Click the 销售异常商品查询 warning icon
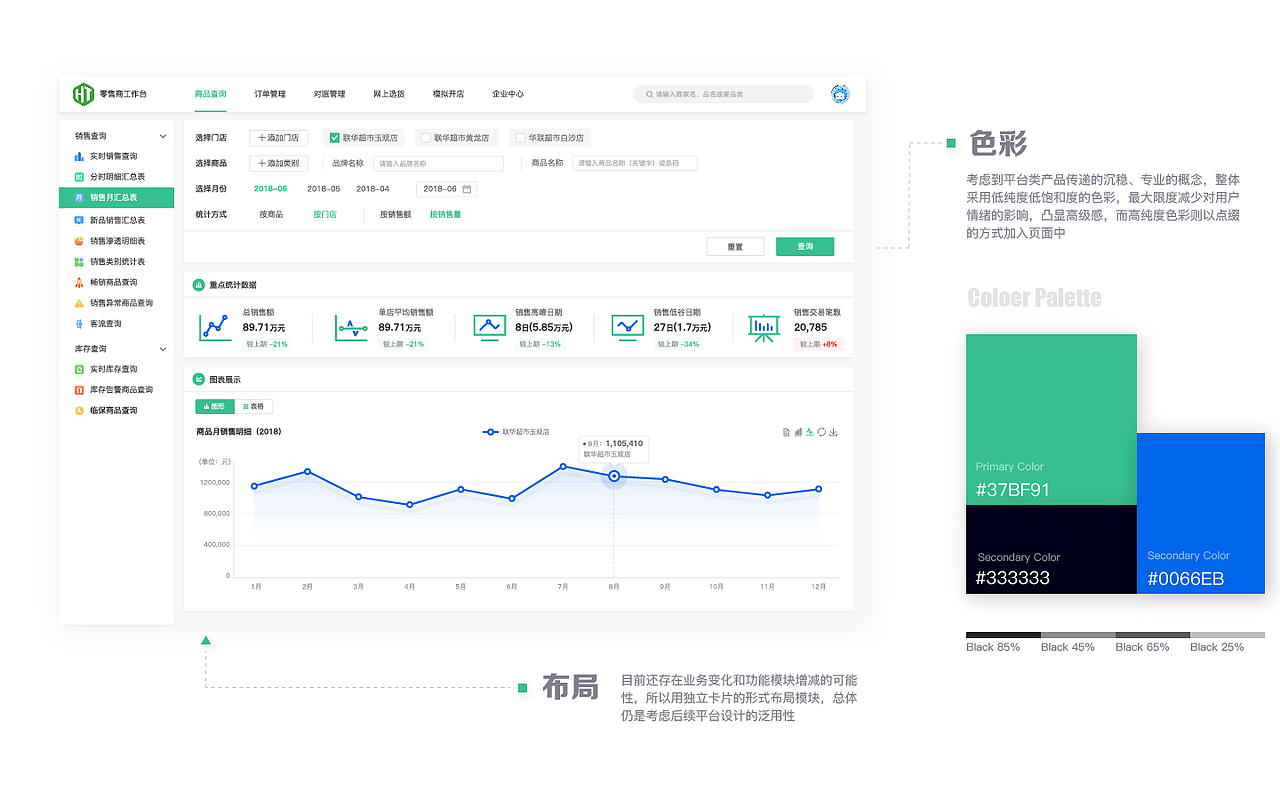The image size is (1280, 800). click(80, 303)
